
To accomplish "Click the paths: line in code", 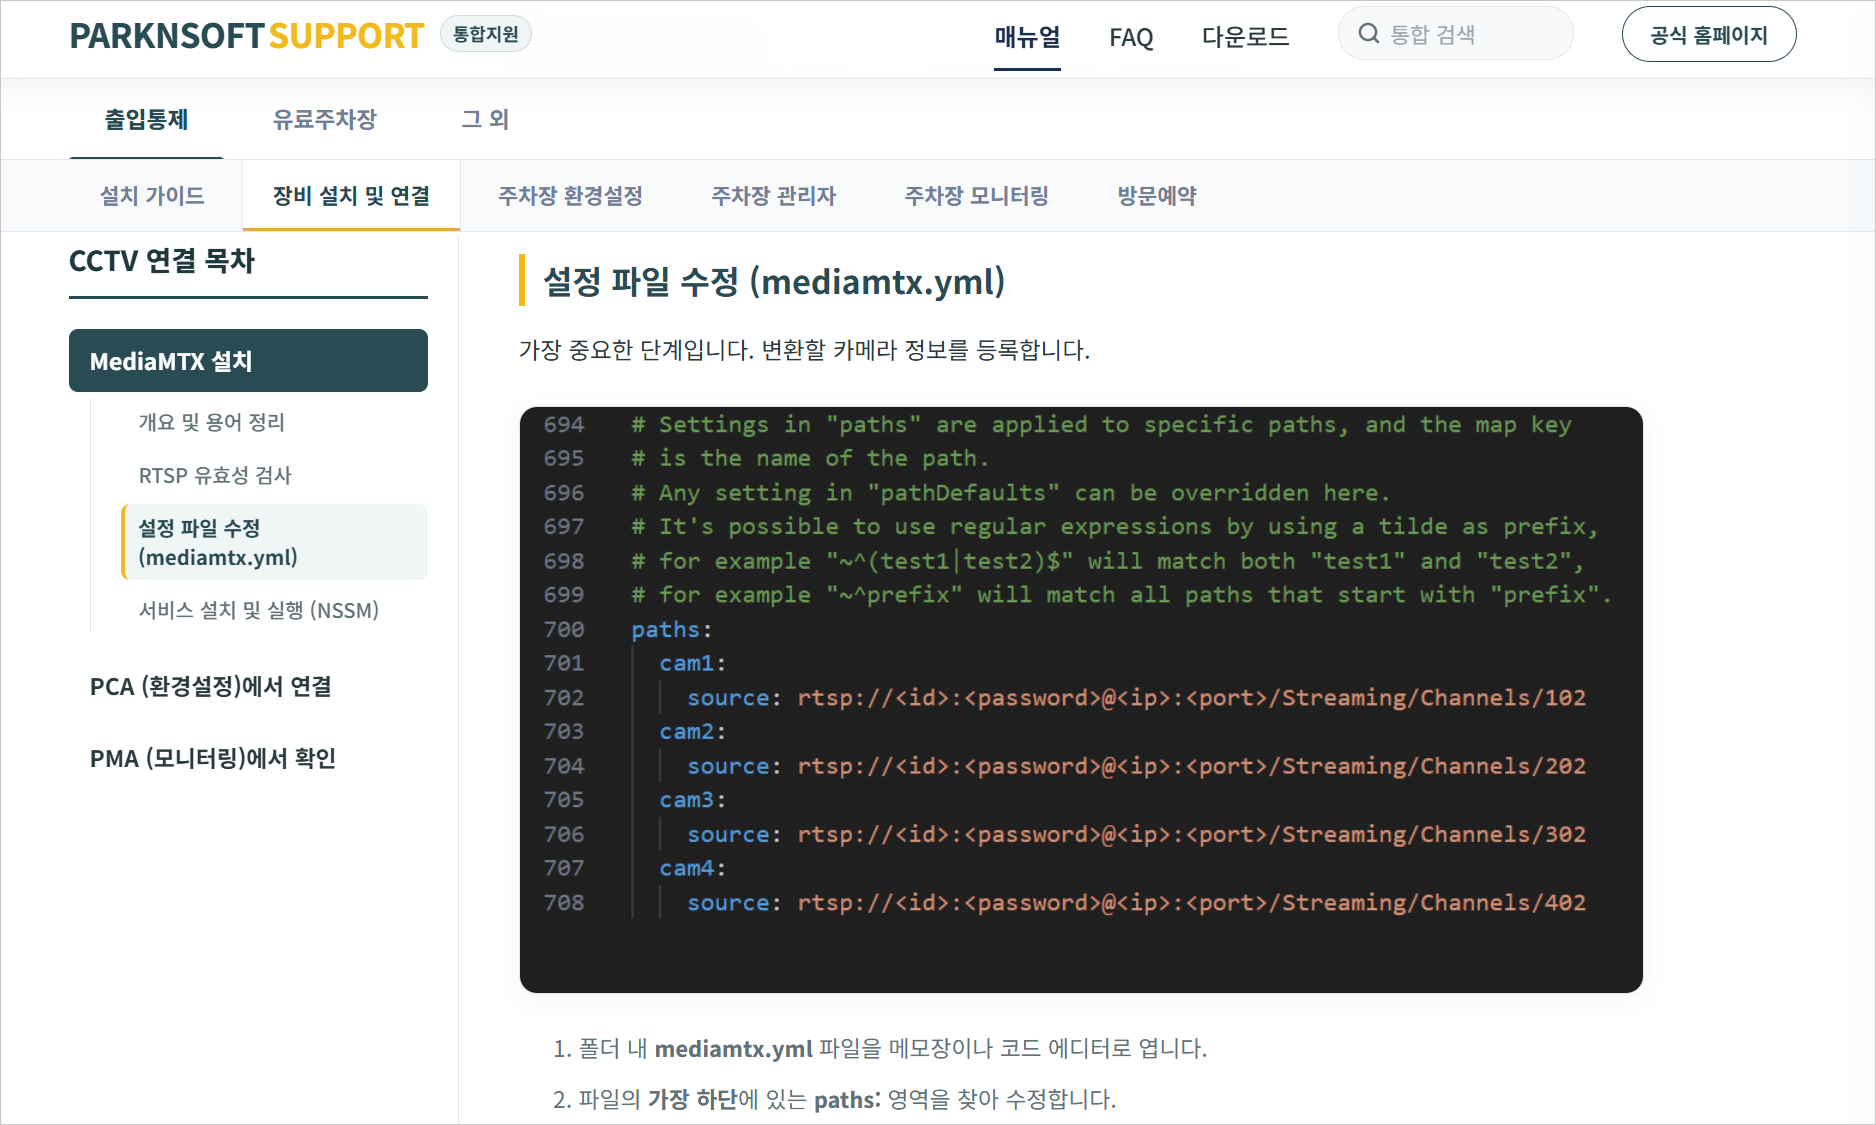I will coord(671,630).
